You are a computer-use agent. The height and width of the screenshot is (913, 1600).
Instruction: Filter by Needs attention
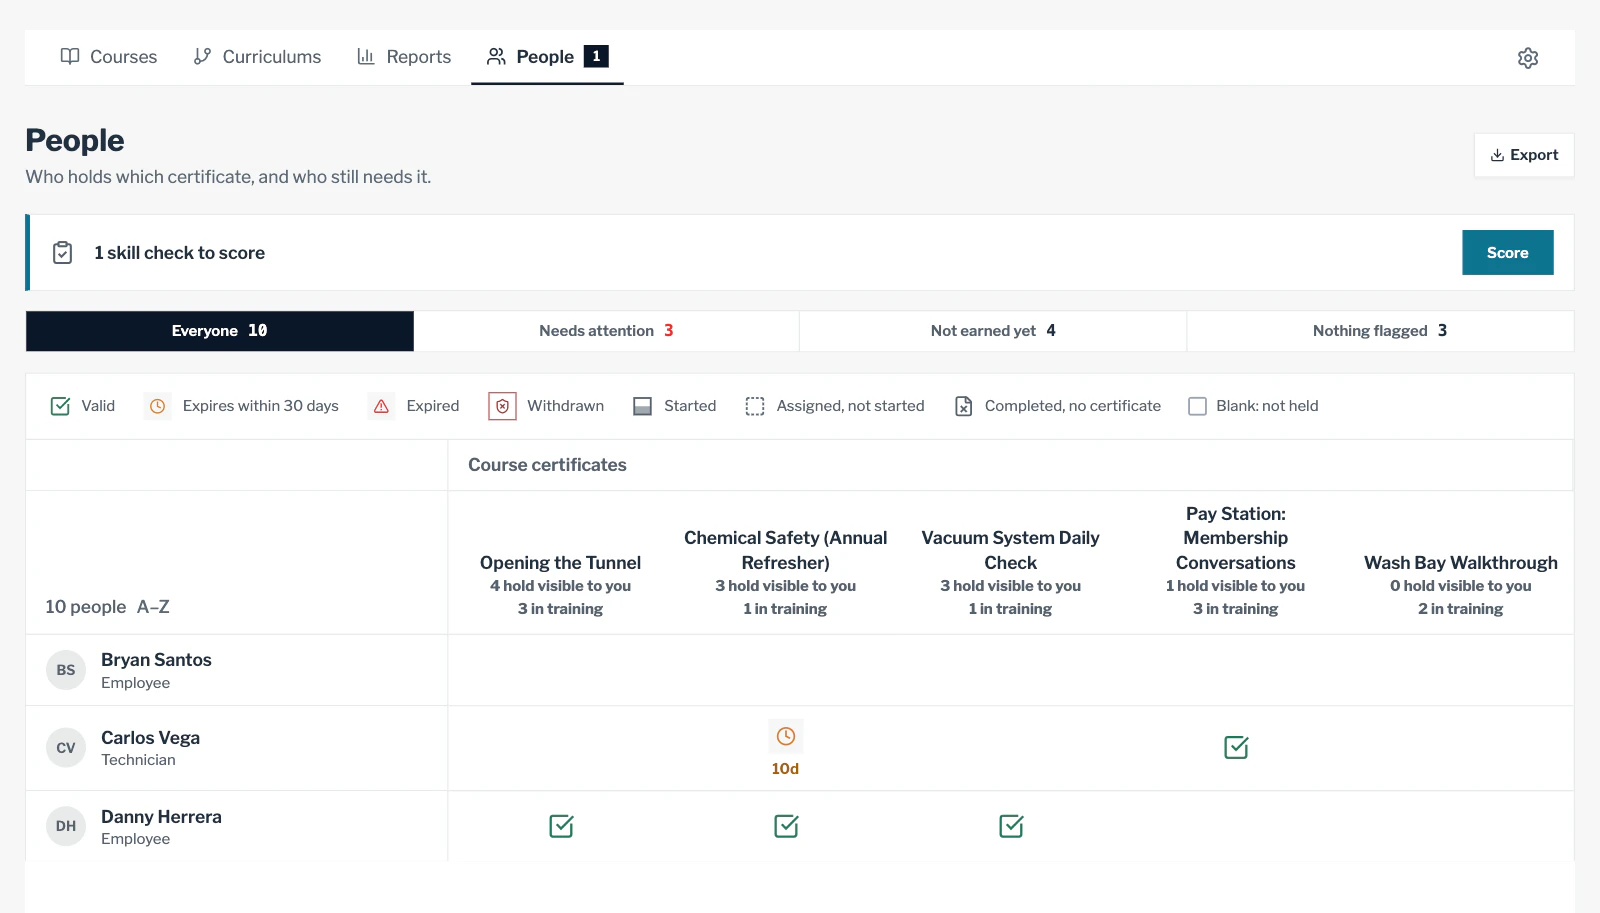(606, 331)
